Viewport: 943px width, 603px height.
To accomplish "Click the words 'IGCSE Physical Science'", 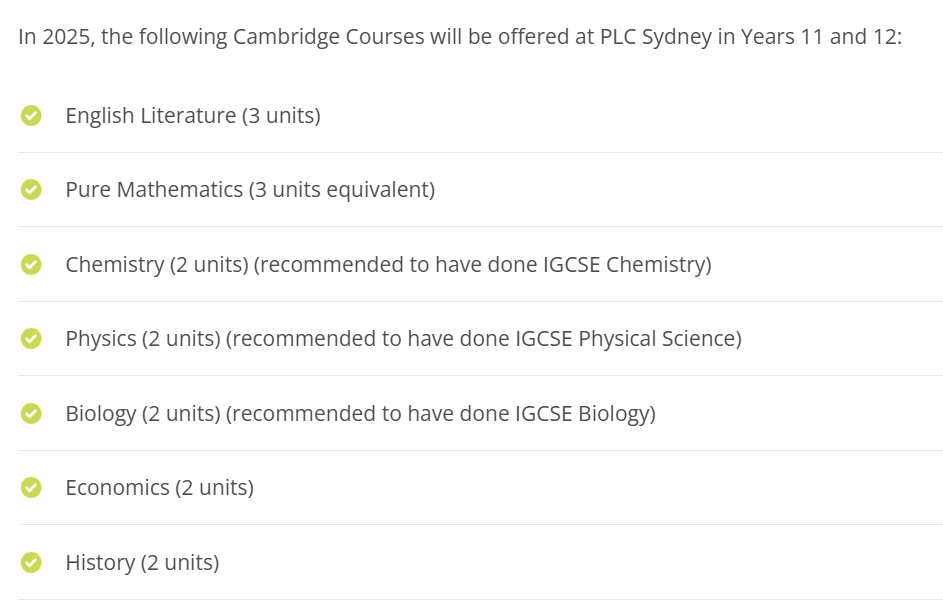I will (624, 339).
